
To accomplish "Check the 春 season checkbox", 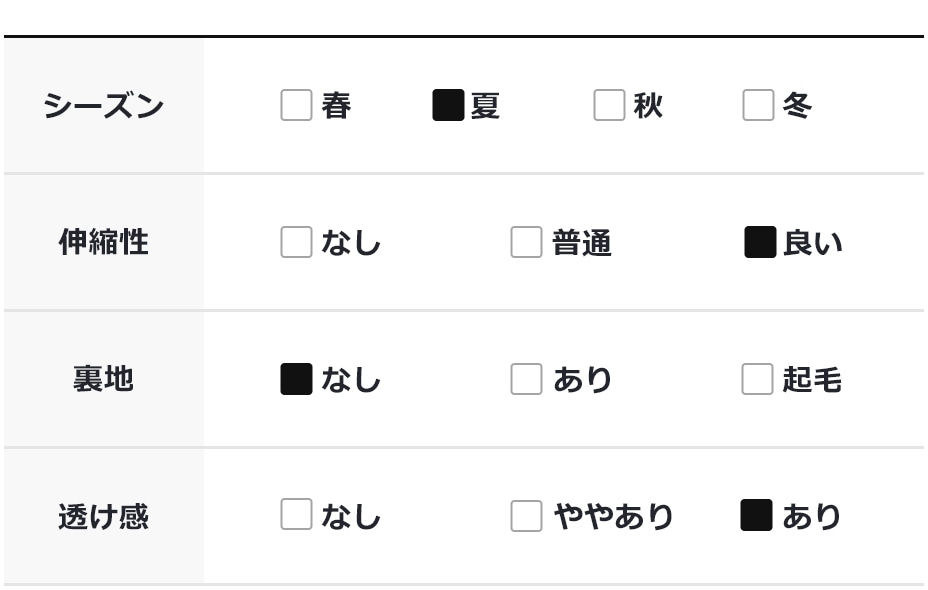I will point(296,105).
